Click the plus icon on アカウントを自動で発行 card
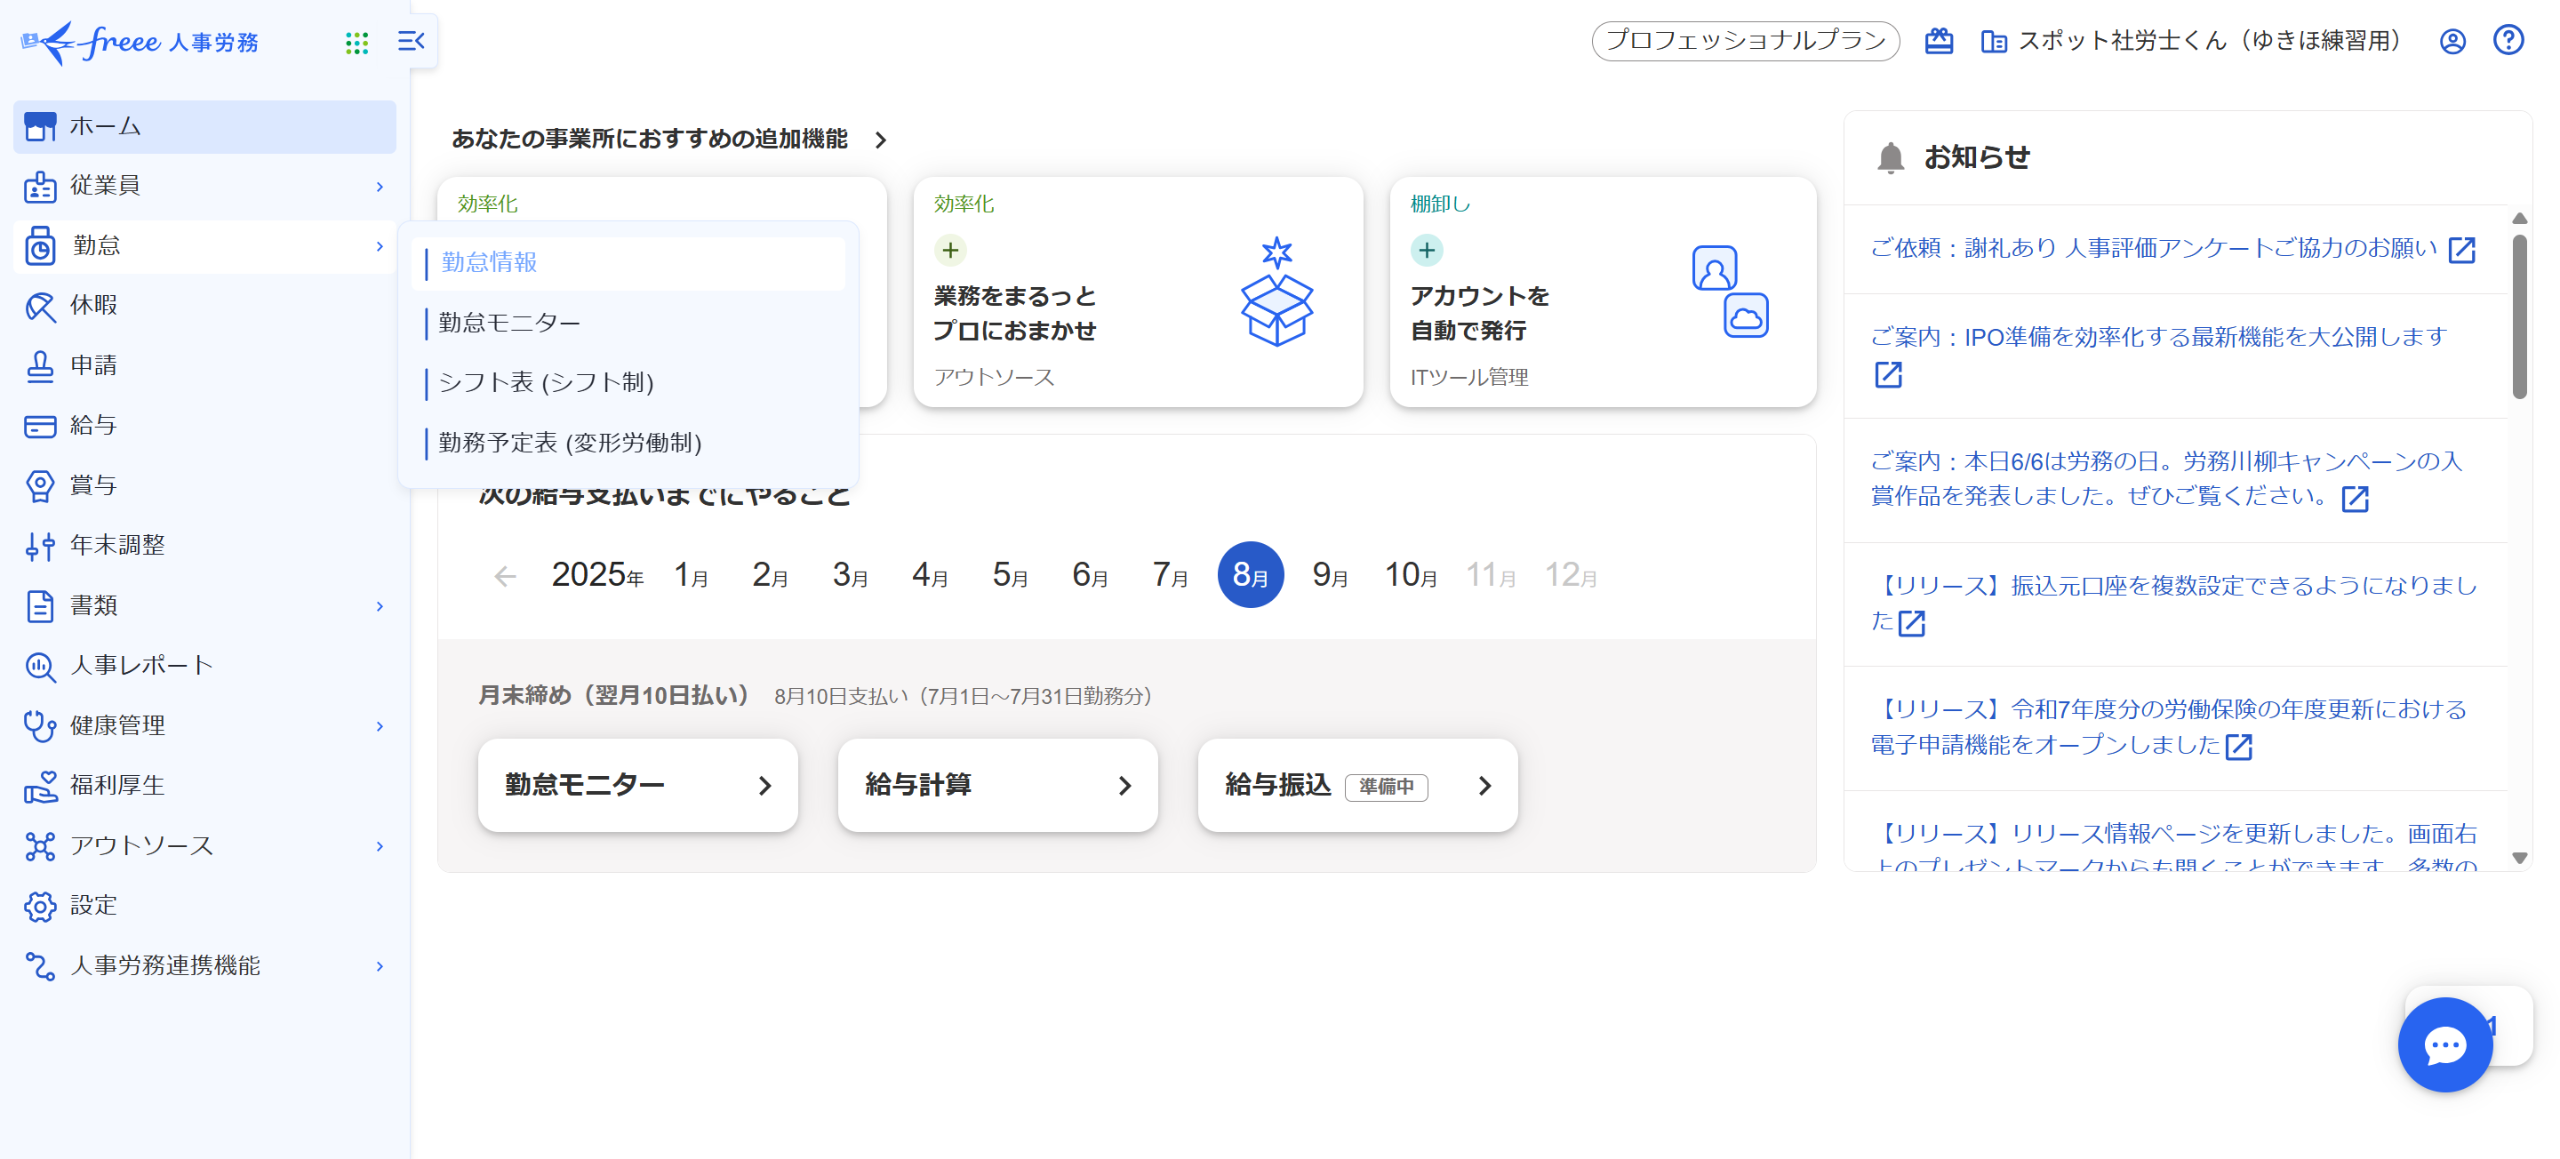This screenshot has width=2560, height=1159. [1426, 250]
